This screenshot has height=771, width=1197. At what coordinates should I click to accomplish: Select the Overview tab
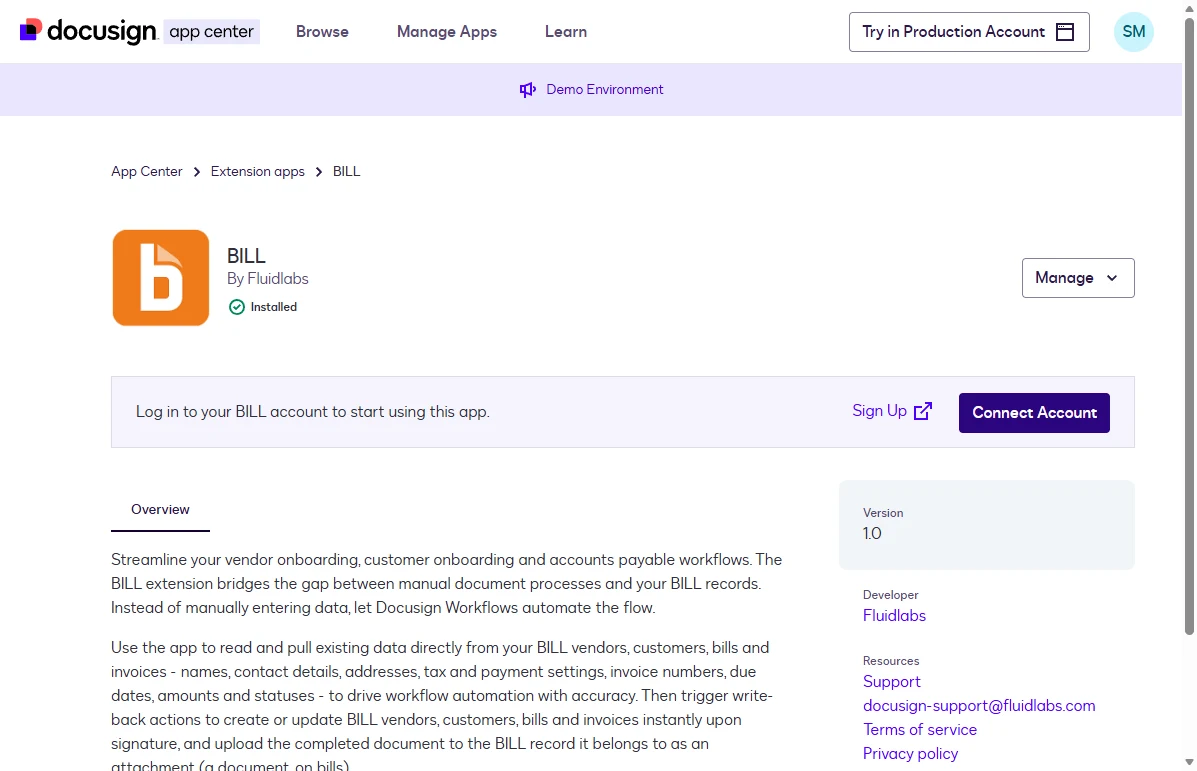pos(160,510)
